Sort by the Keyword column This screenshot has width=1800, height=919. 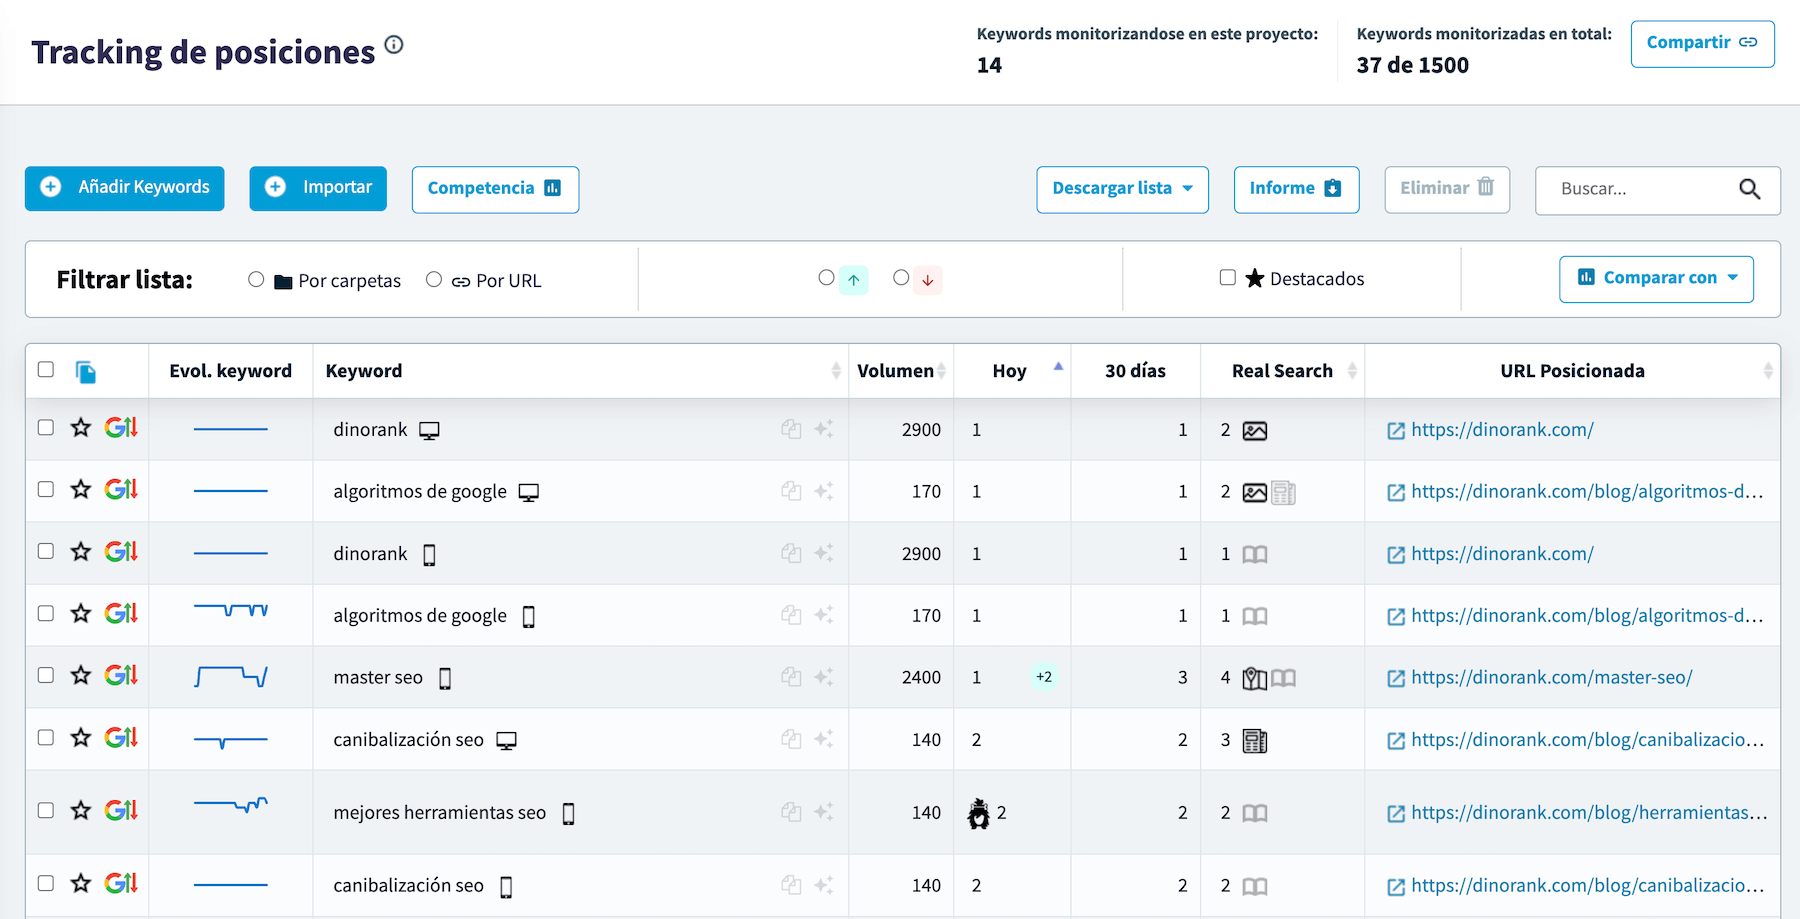(x=580, y=371)
